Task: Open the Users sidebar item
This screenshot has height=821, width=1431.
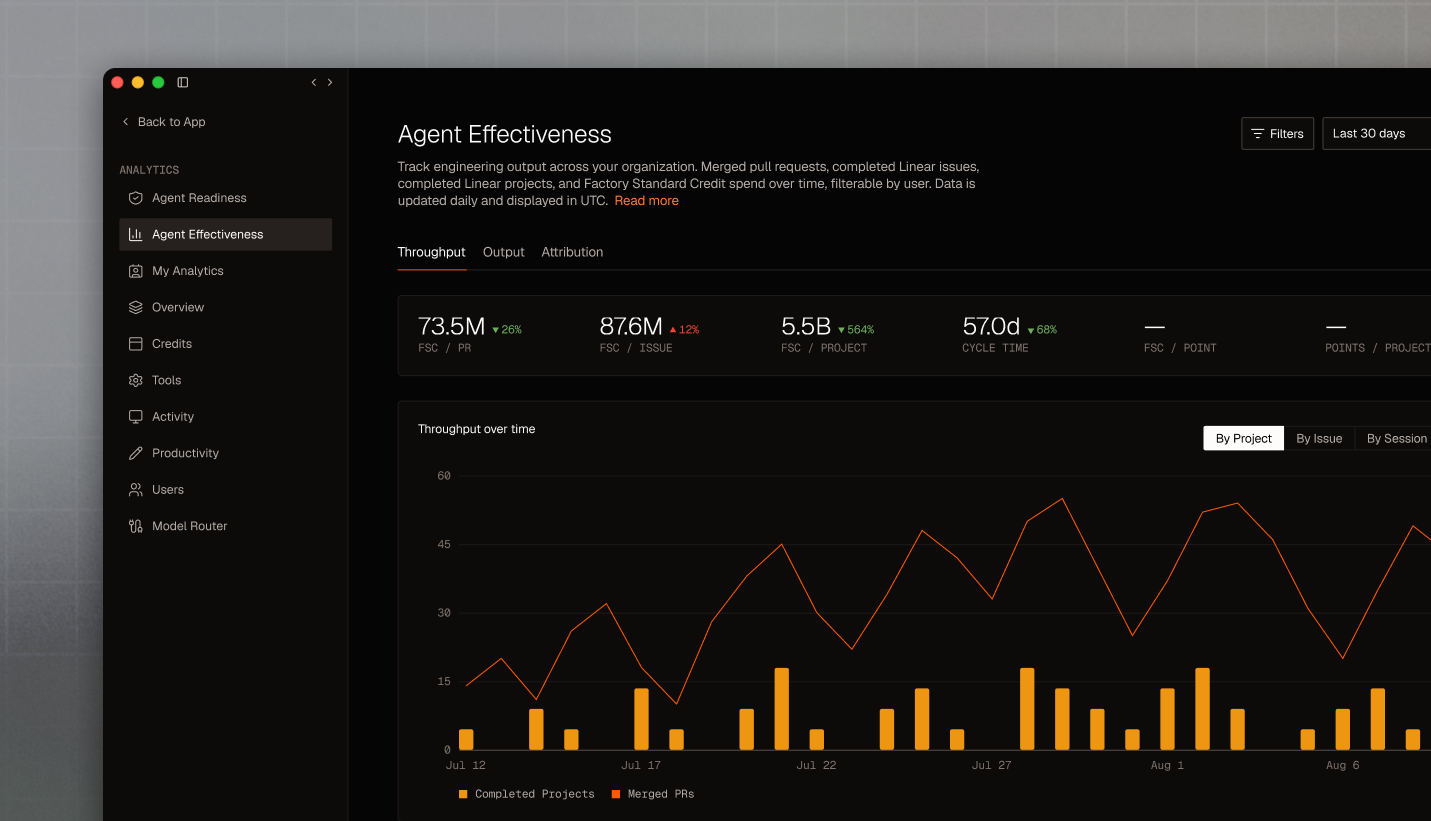Action: 225,490
